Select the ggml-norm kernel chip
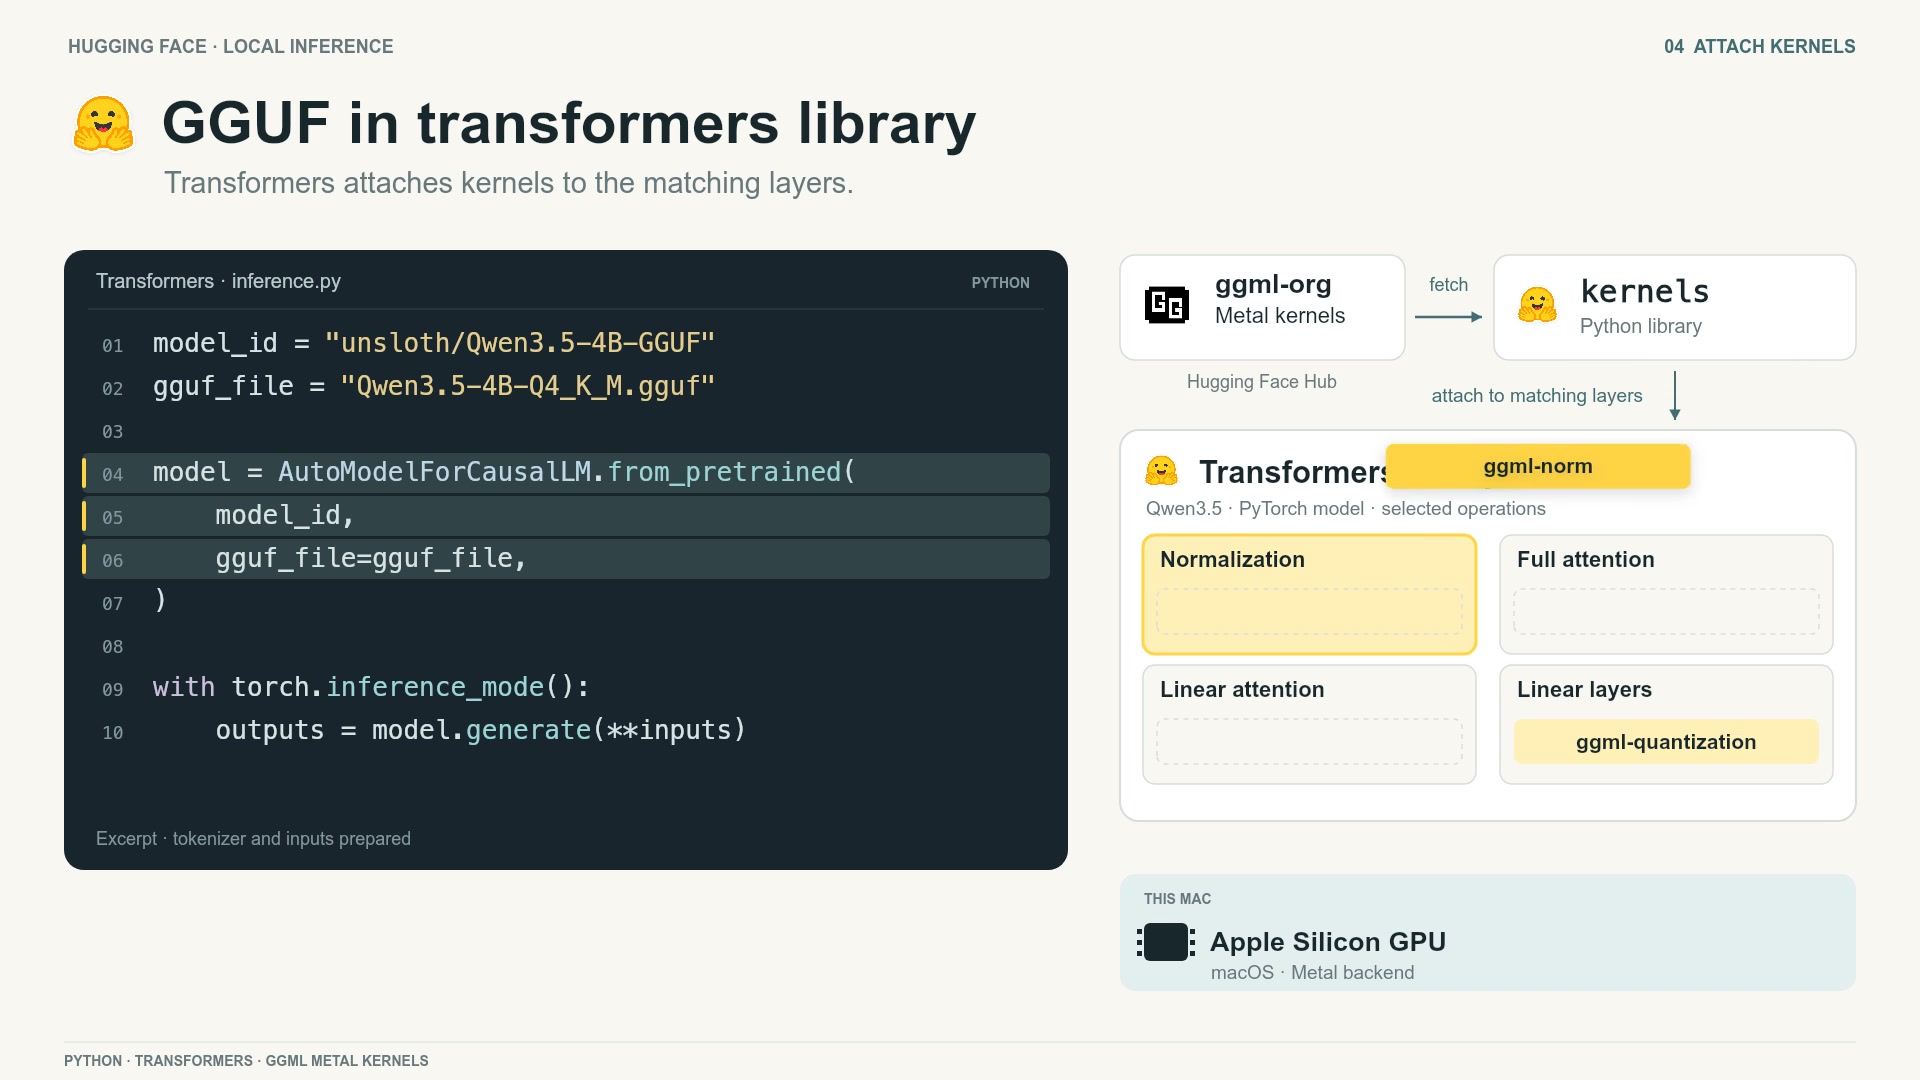Image resolution: width=1920 pixels, height=1080 pixels. pyautogui.click(x=1538, y=466)
